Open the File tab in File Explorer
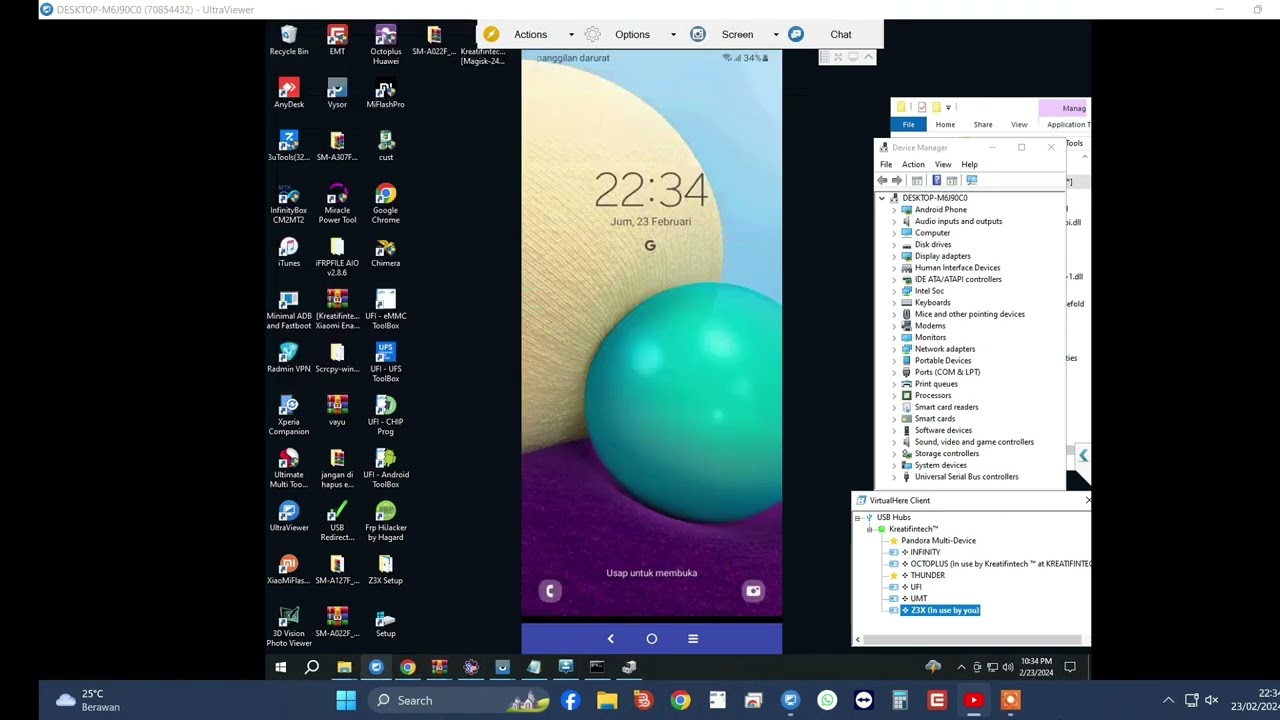Screen dimensions: 1280x720 tap(908, 124)
